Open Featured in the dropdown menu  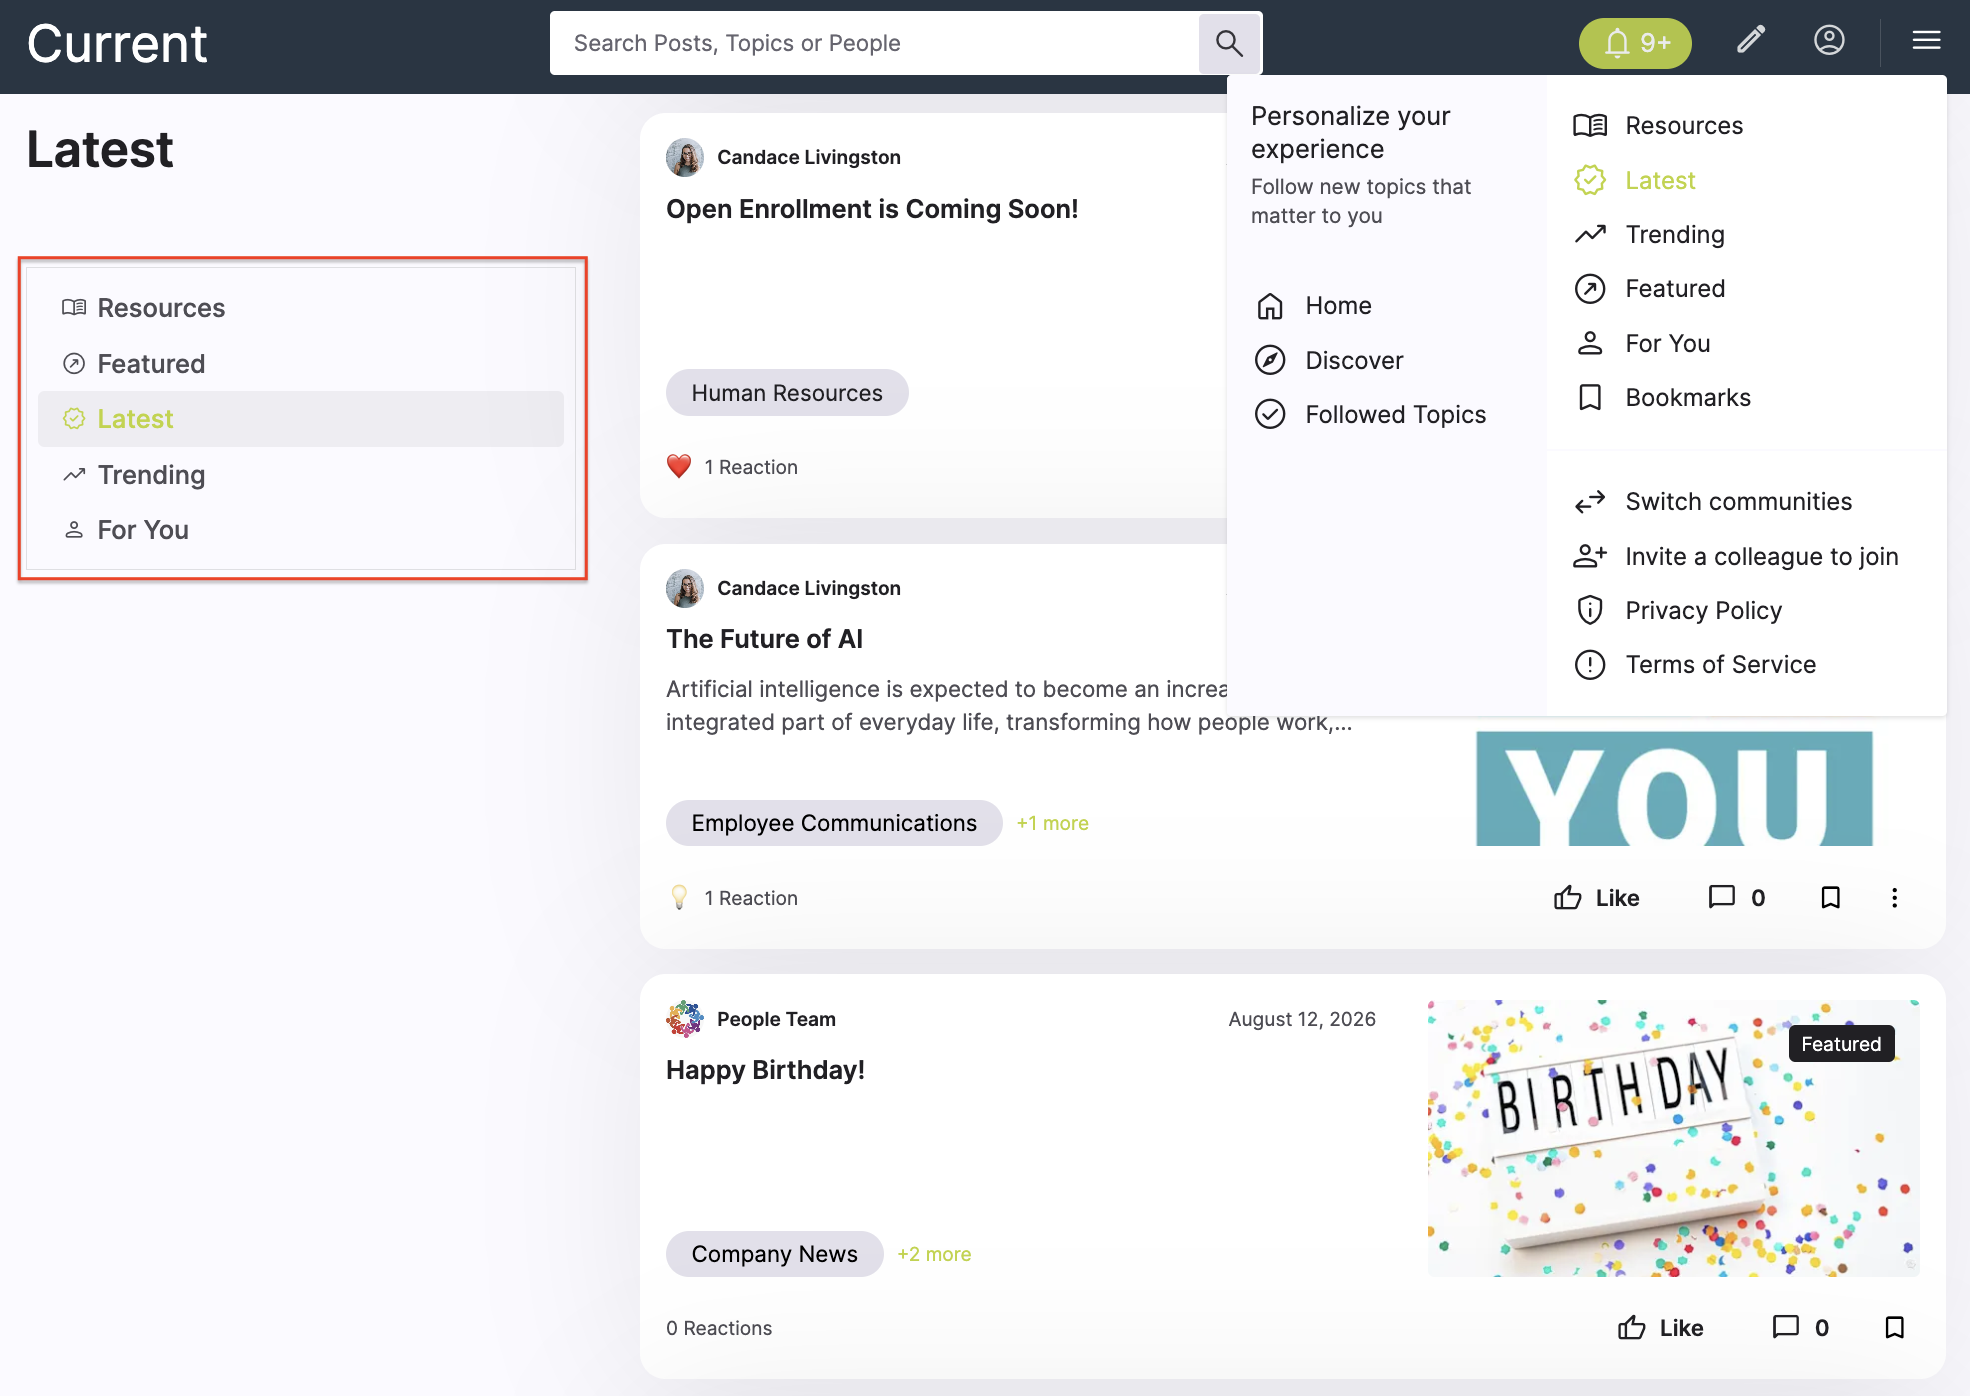coord(1675,288)
